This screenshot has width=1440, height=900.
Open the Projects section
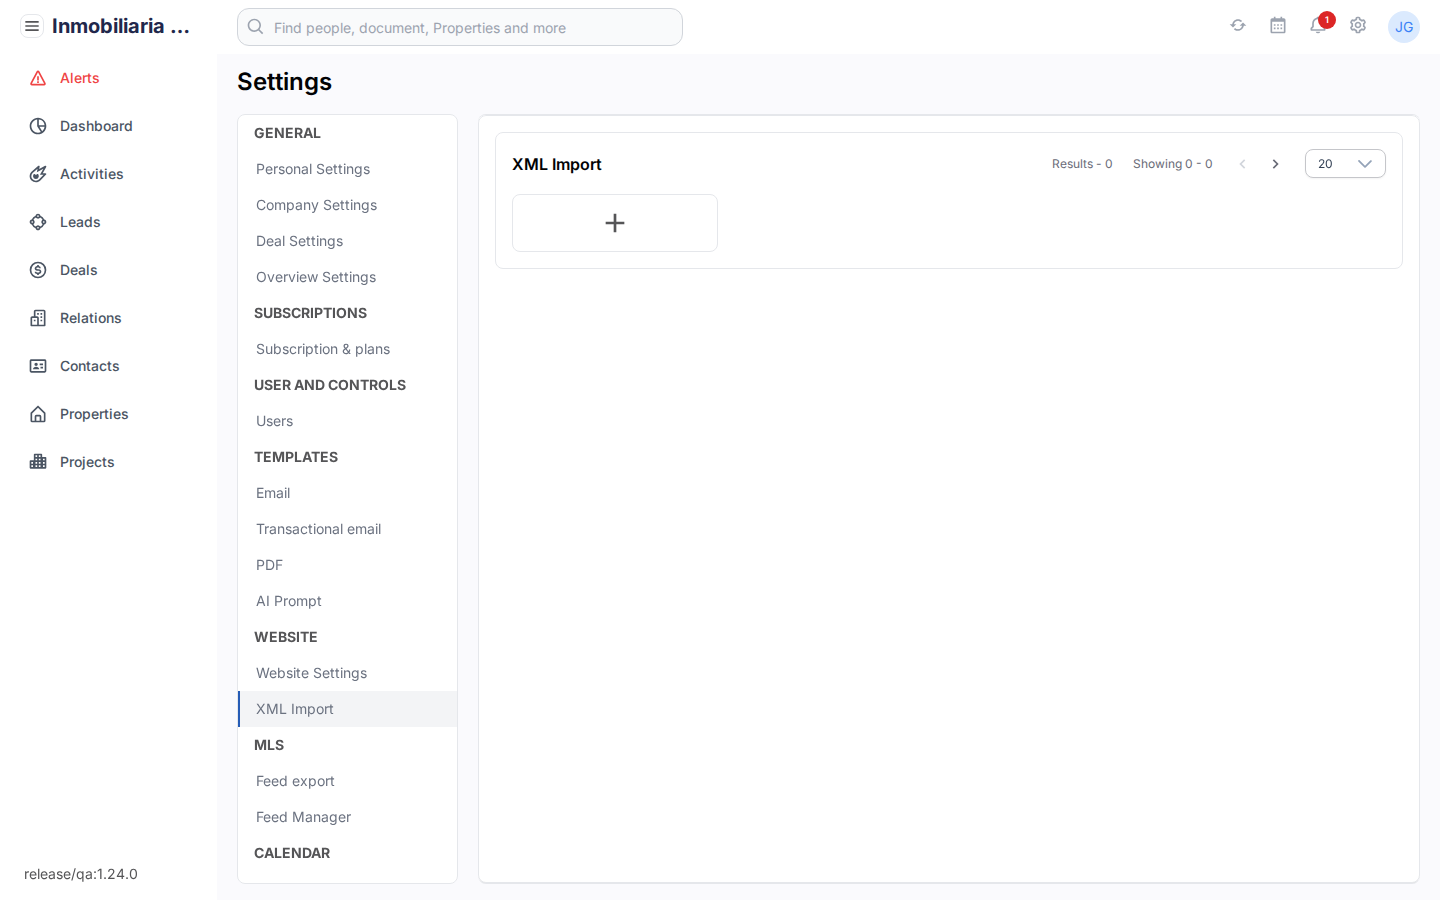click(37, 461)
